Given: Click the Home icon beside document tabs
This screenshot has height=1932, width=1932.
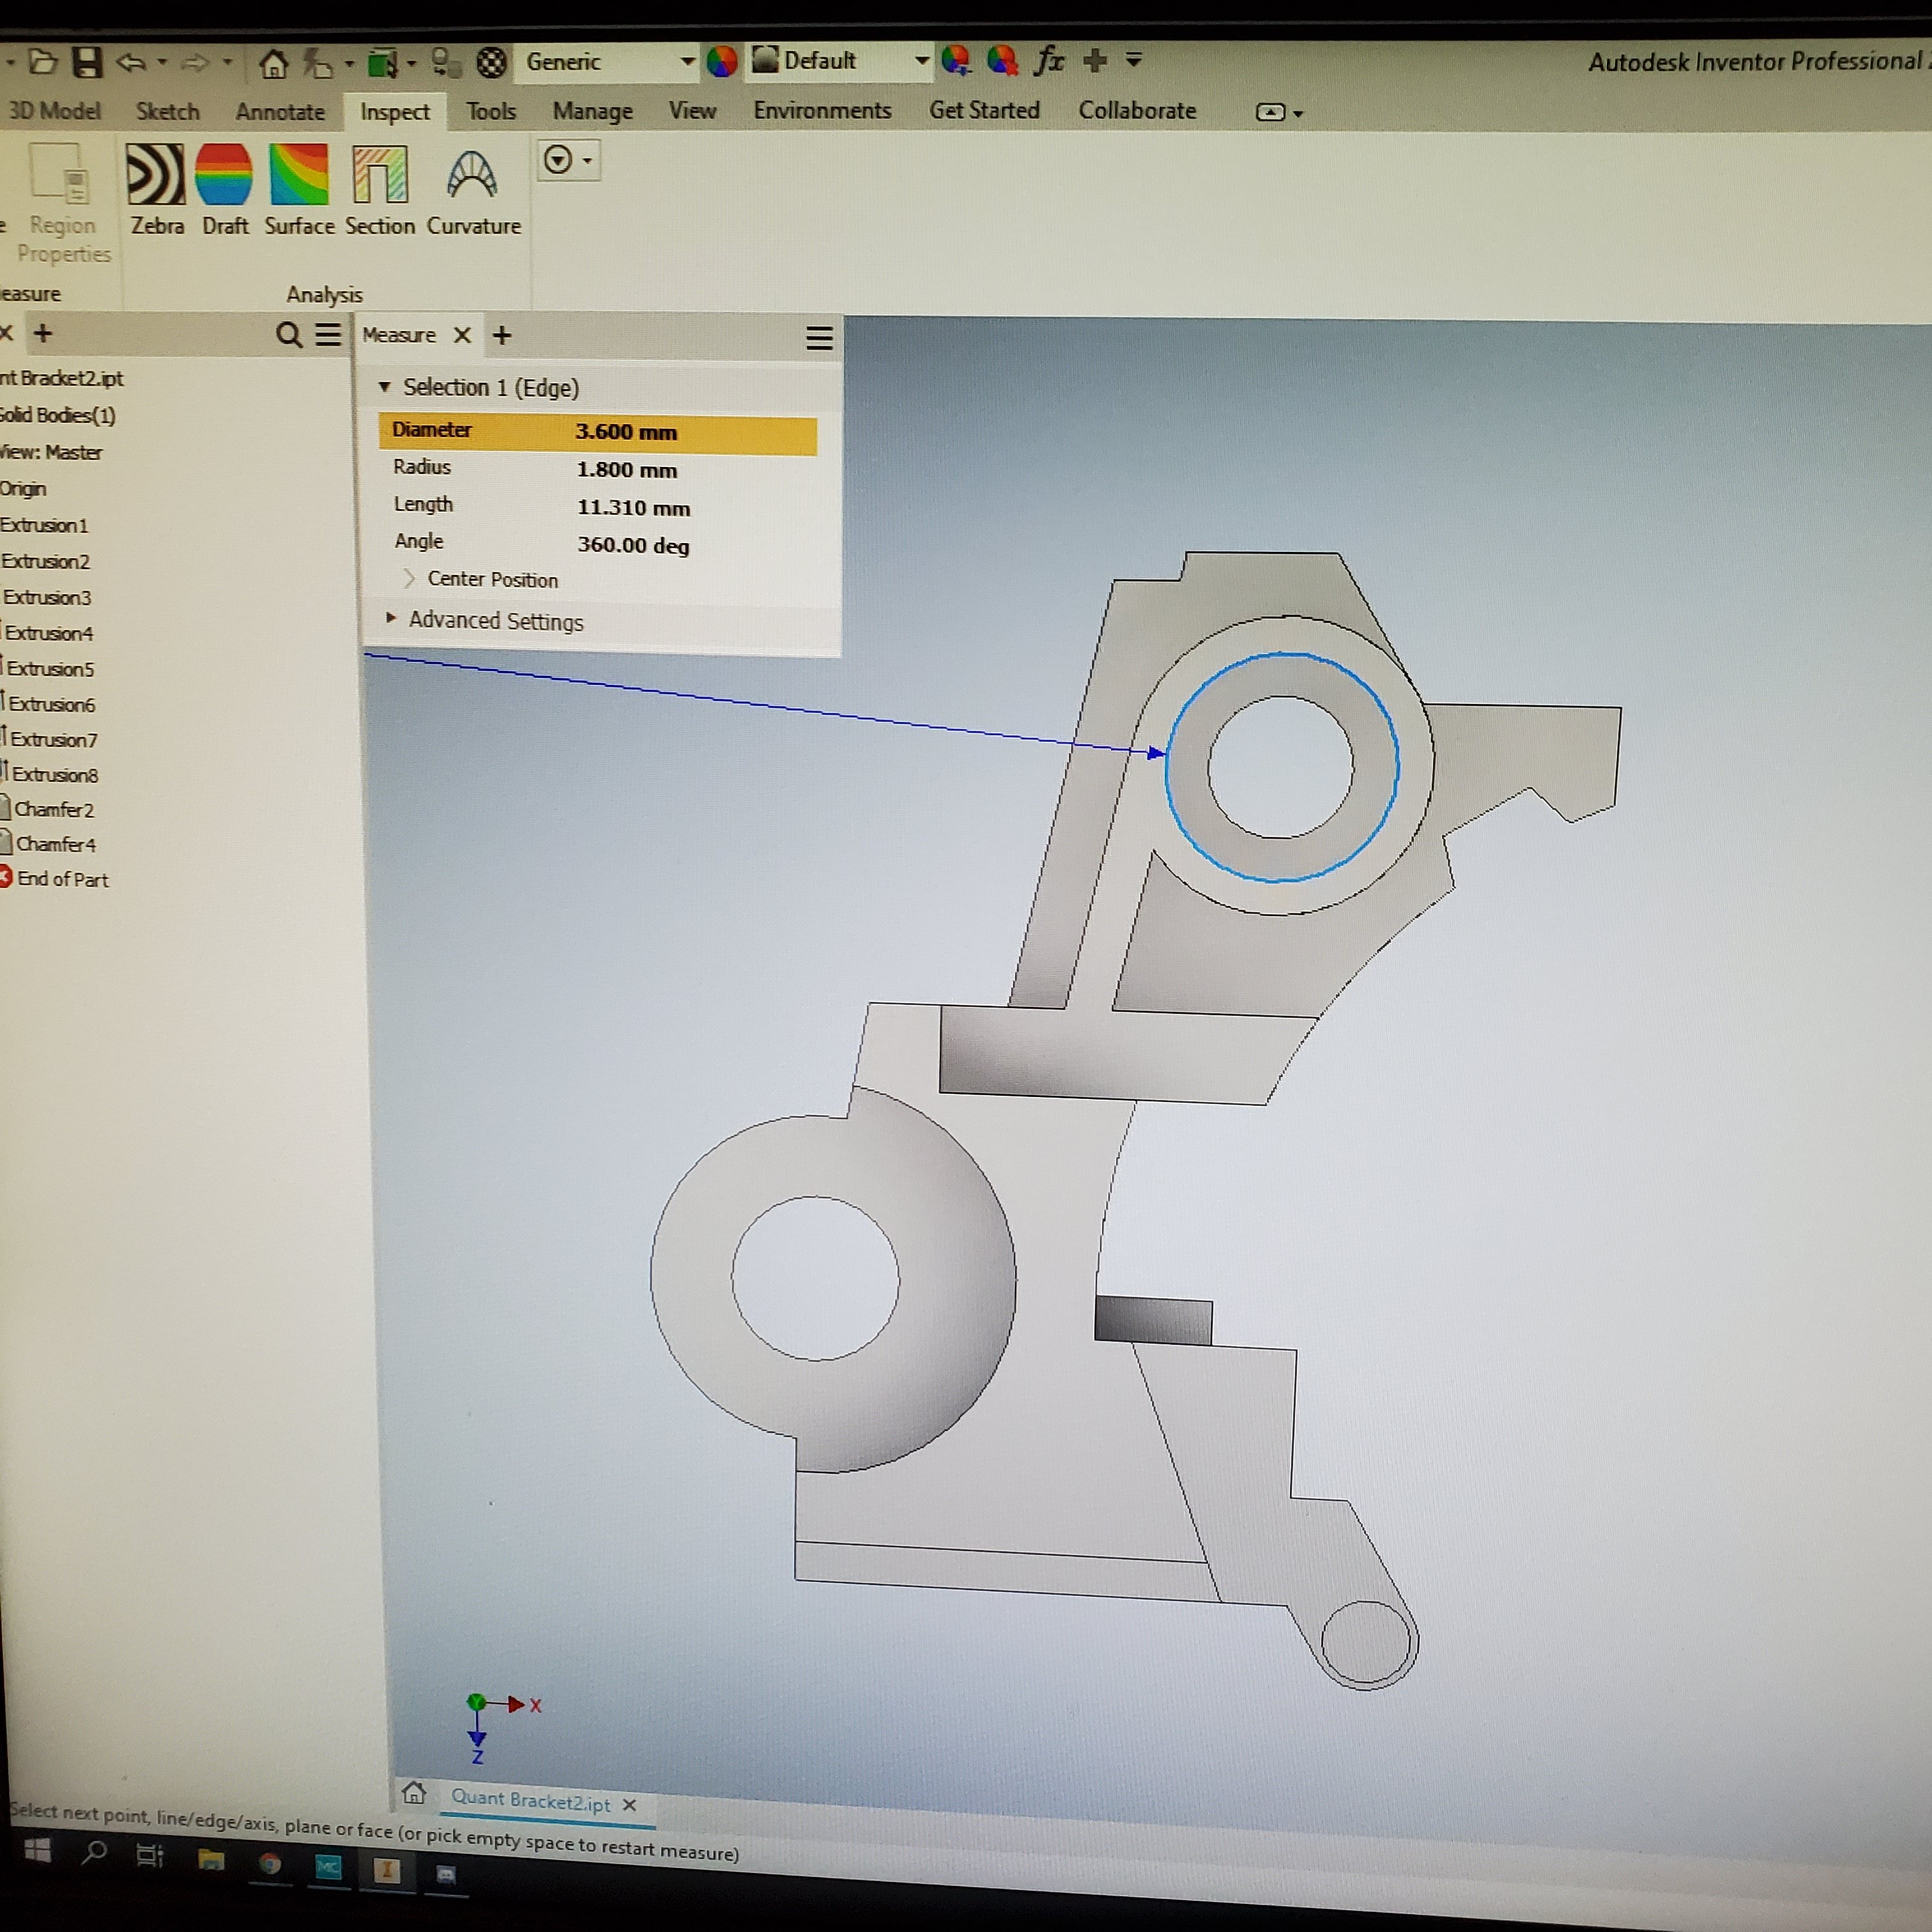Looking at the screenshot, I should click(x=413, y=1792).
